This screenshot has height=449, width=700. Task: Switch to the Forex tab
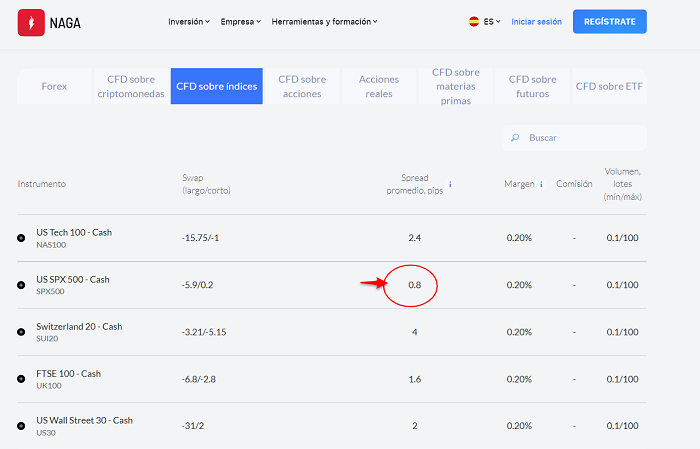(x=54, y=86)
